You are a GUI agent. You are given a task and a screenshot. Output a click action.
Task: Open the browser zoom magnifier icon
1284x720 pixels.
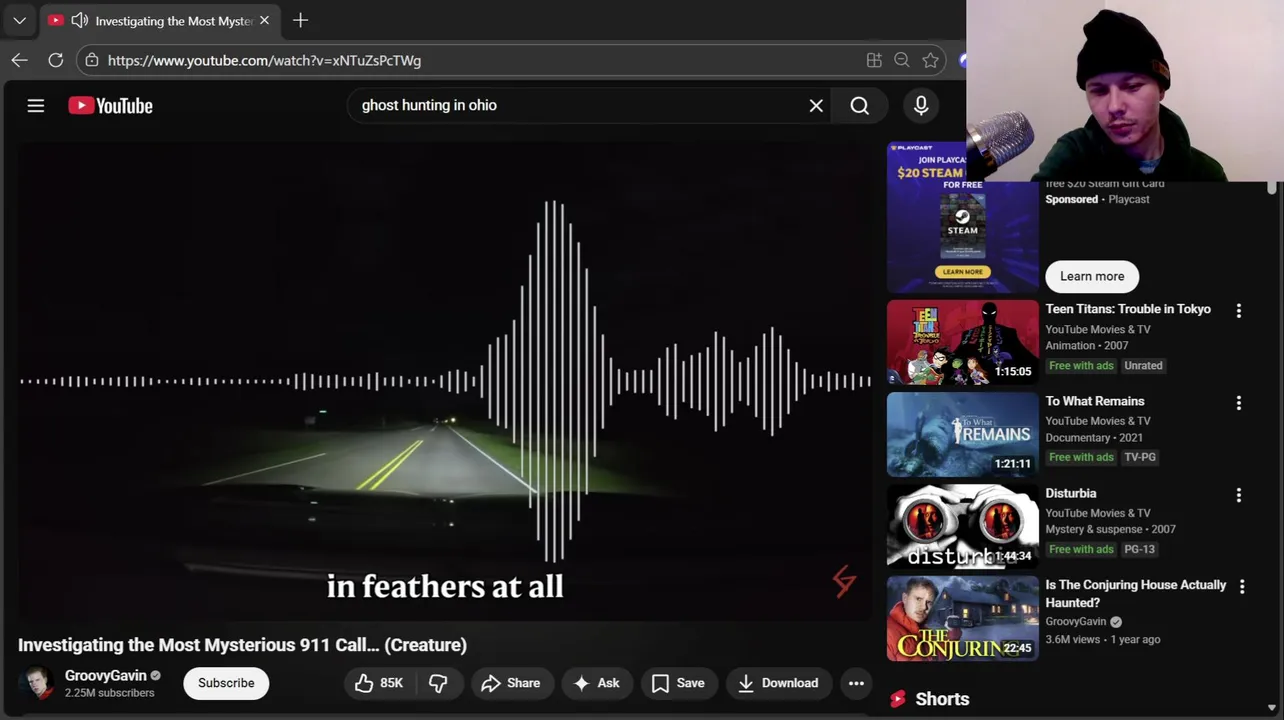pos(902,60)
